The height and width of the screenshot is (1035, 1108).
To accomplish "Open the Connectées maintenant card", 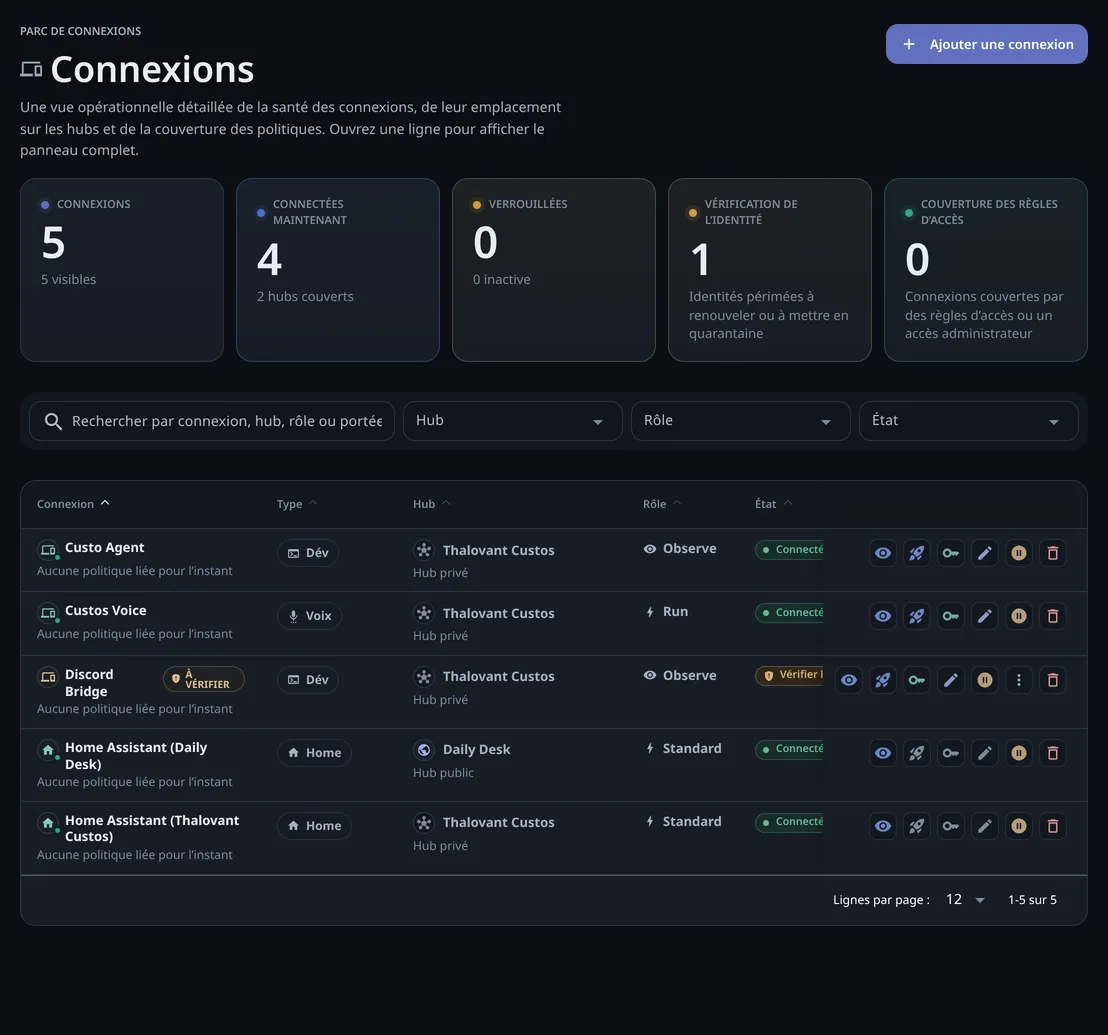I will tap(338, 270).
